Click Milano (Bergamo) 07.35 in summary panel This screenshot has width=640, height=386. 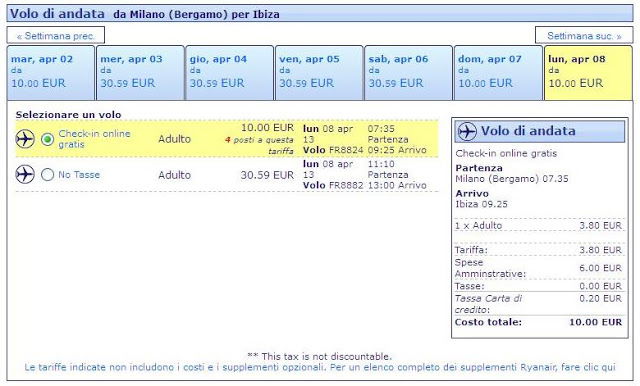512,179
